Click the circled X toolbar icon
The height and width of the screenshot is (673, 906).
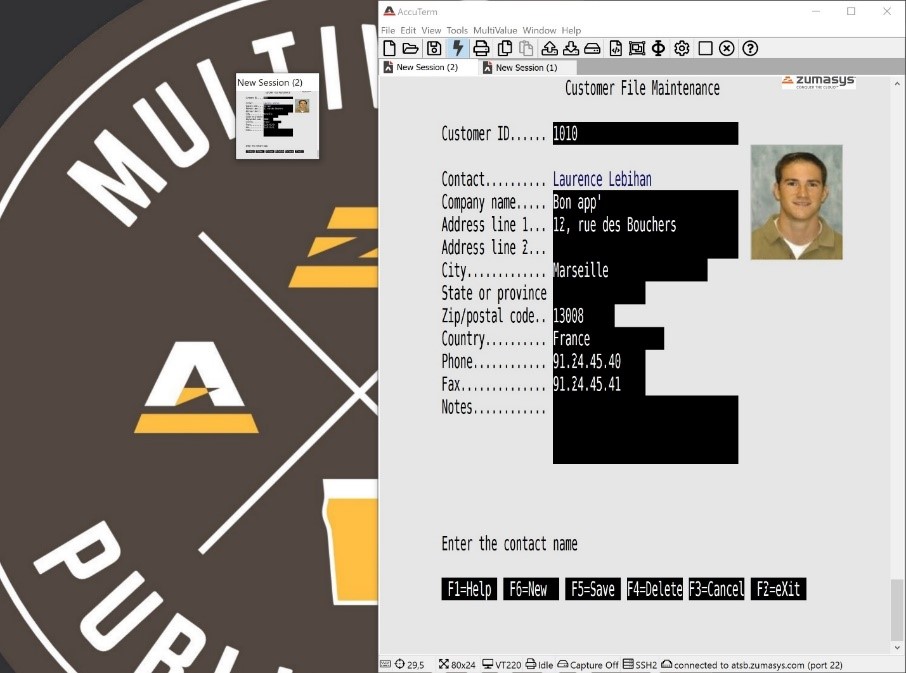(727, 49)
